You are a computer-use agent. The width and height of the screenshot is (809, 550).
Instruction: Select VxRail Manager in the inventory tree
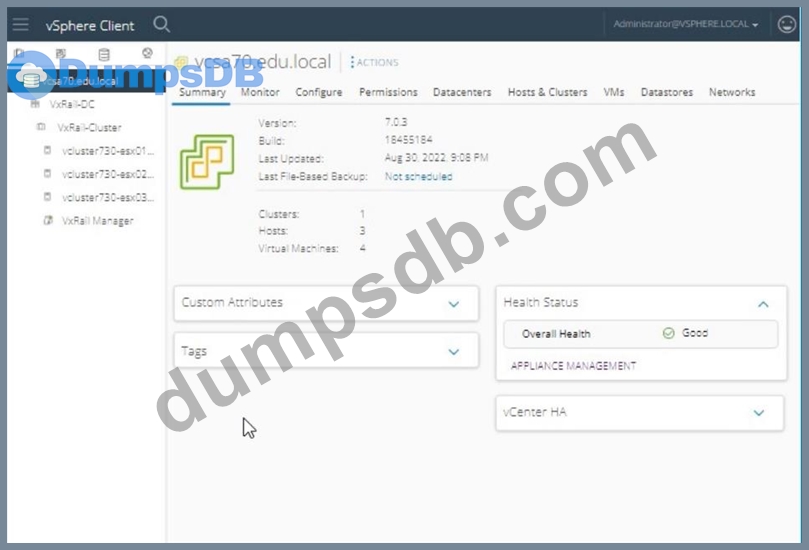[96, 221]
